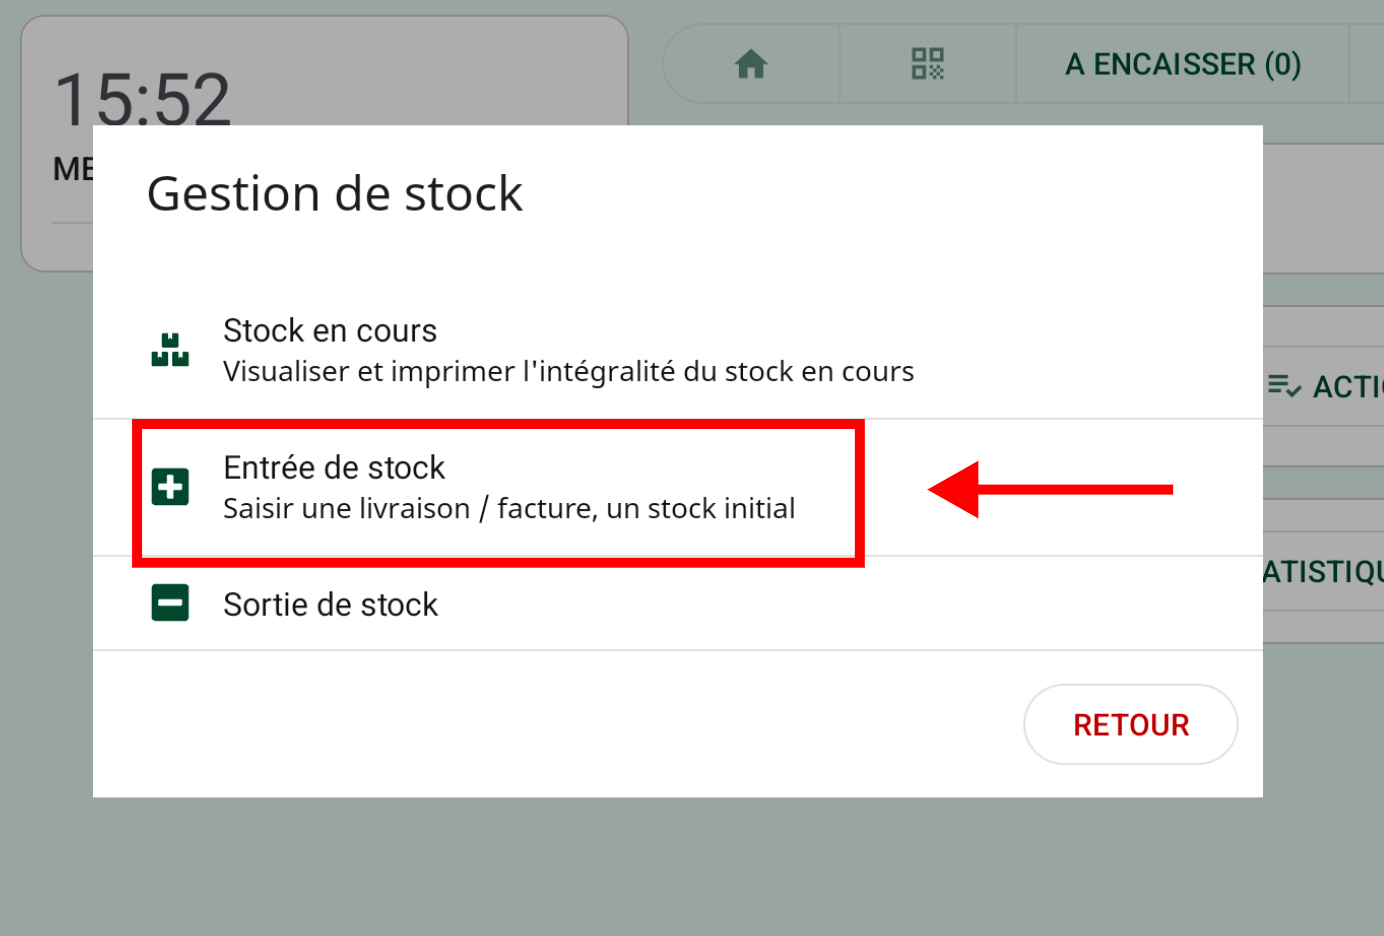Open the partially visible ATISTIQU button

tap(1323, 572)
